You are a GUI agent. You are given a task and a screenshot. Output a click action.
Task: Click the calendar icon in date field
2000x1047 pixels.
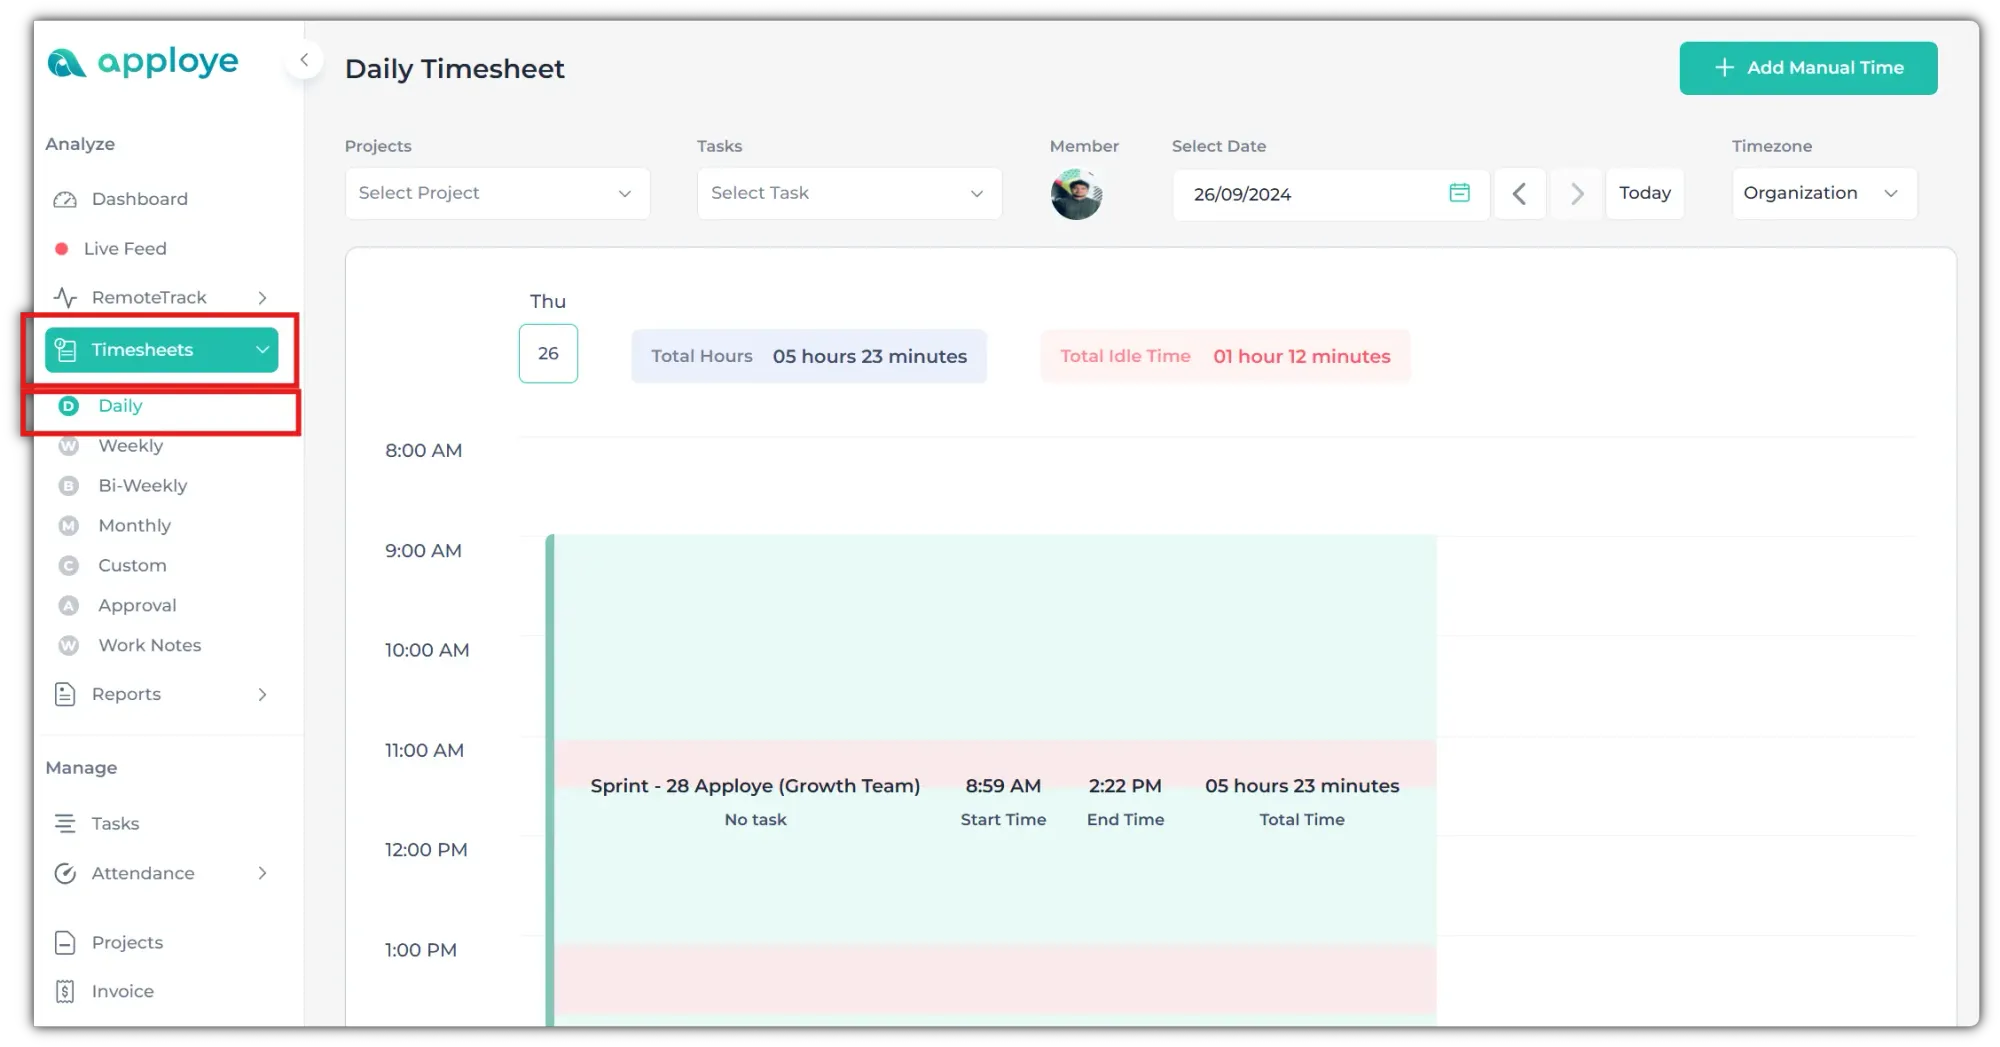click(1459, 193)
